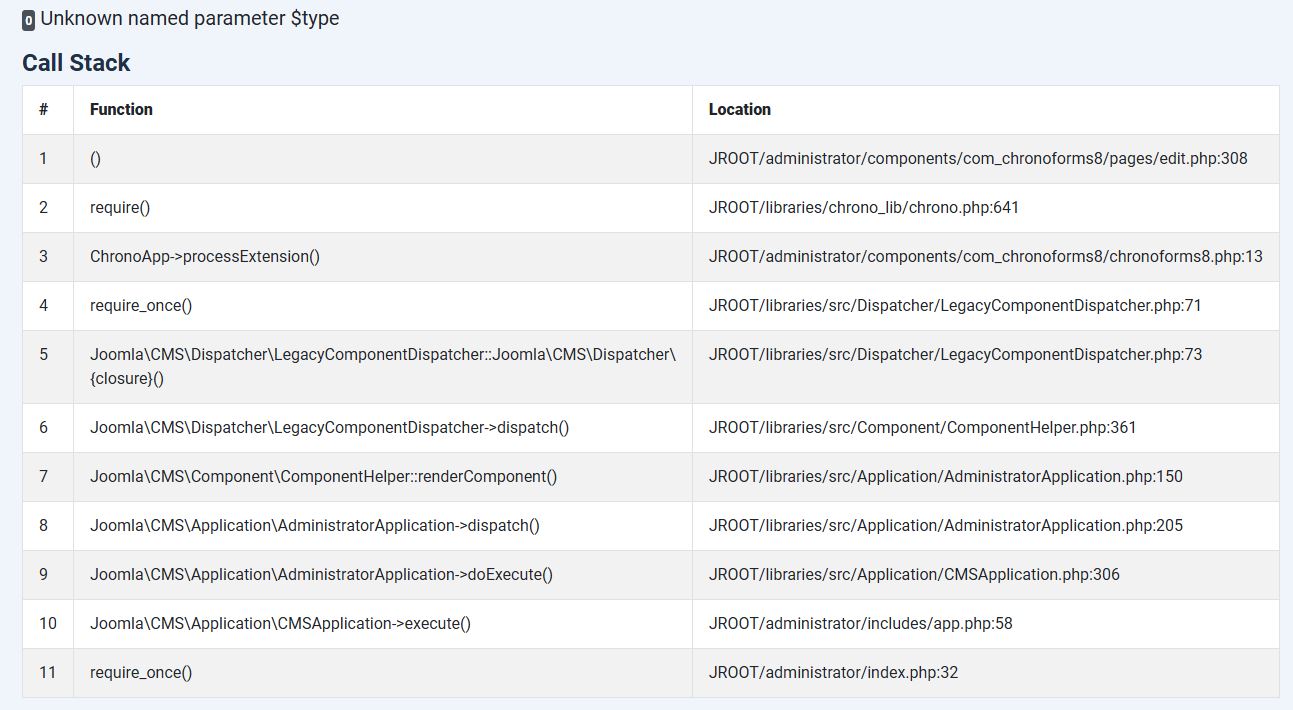Click the ComponentHelper.php:361 location cell
1293x710 pixels.
tap(922, 427)
